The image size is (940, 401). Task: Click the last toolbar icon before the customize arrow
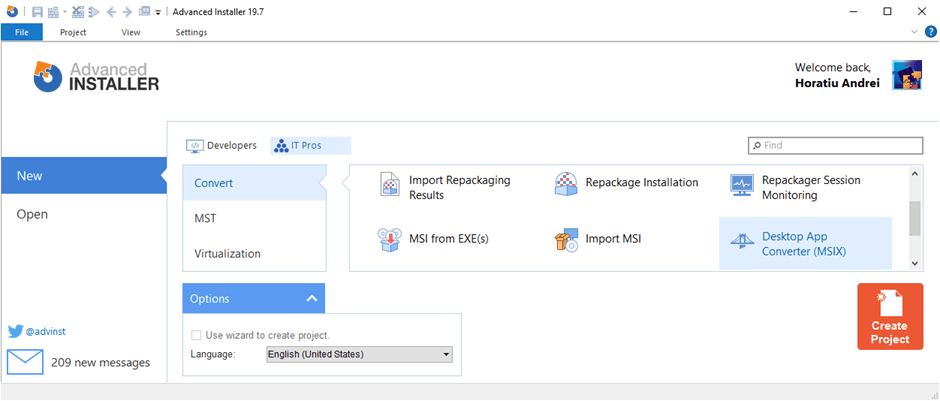point(144,11)
